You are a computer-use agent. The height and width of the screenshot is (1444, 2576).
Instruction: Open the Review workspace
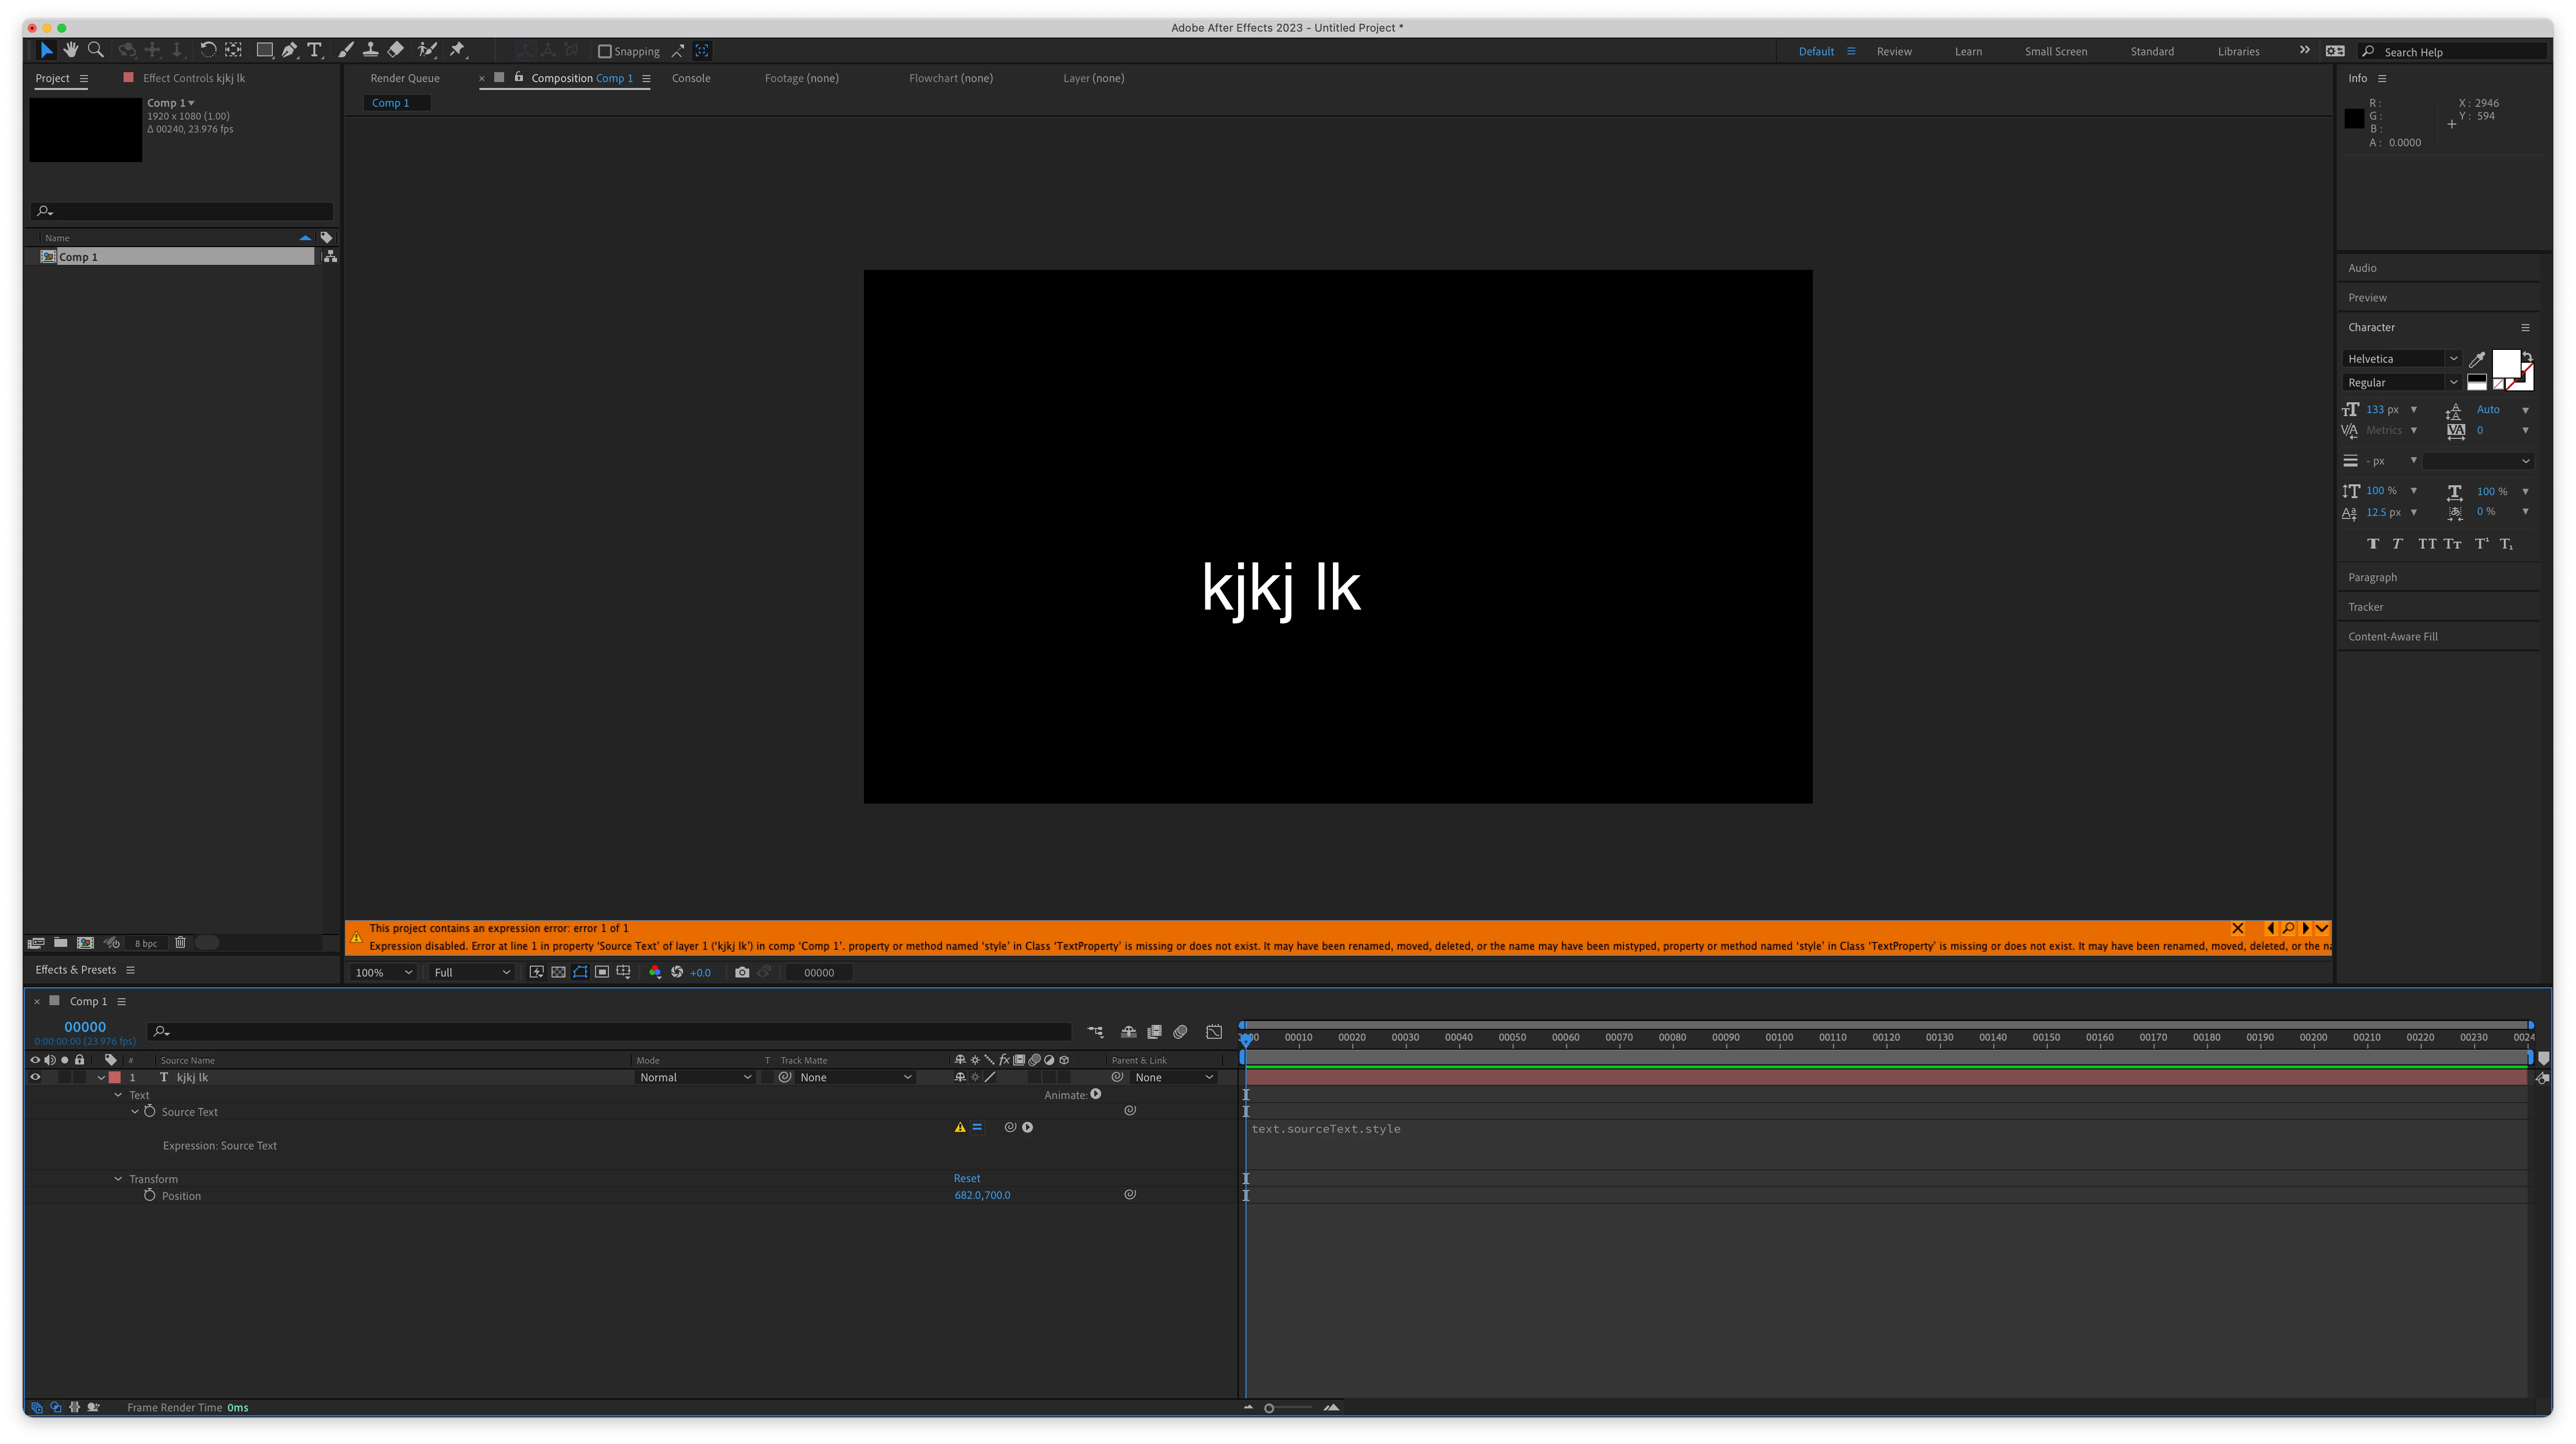coord(1893,52)
